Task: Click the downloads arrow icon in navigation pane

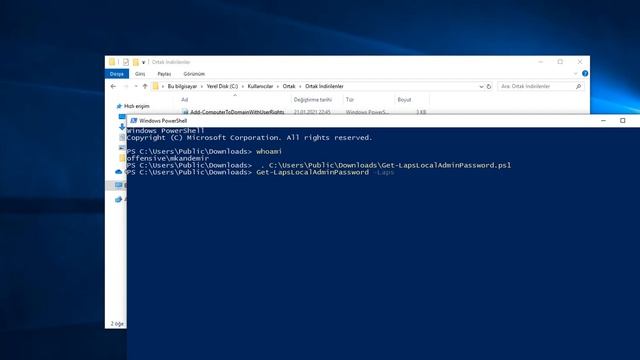Action: tap(122, 127)
